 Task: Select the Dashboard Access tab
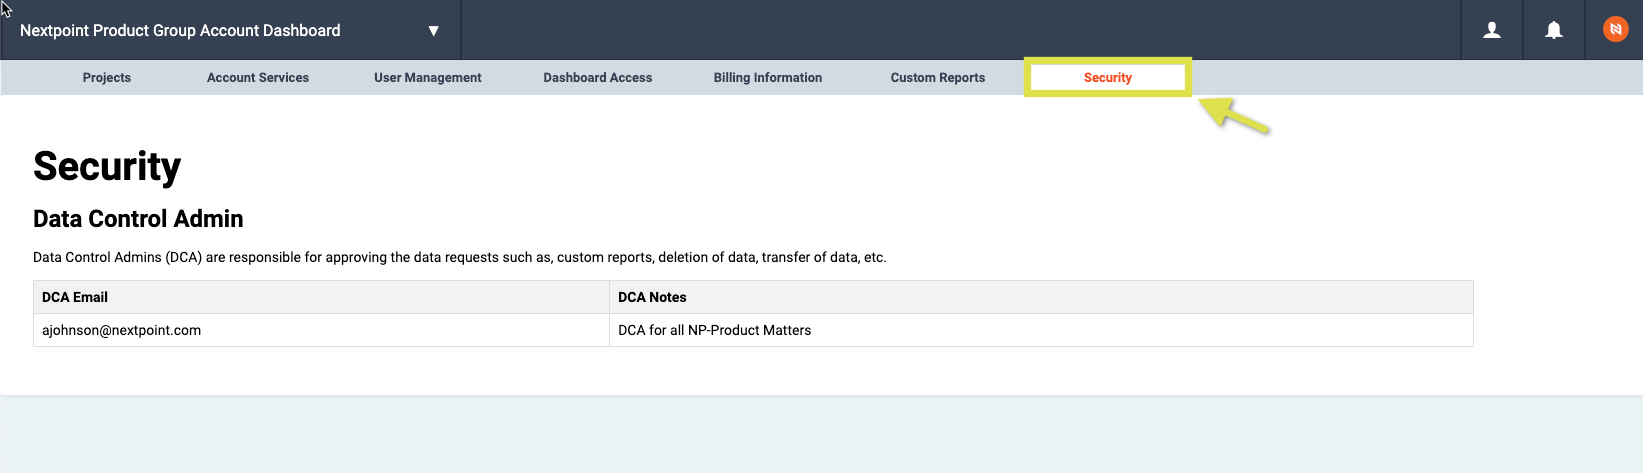[598, 78]
